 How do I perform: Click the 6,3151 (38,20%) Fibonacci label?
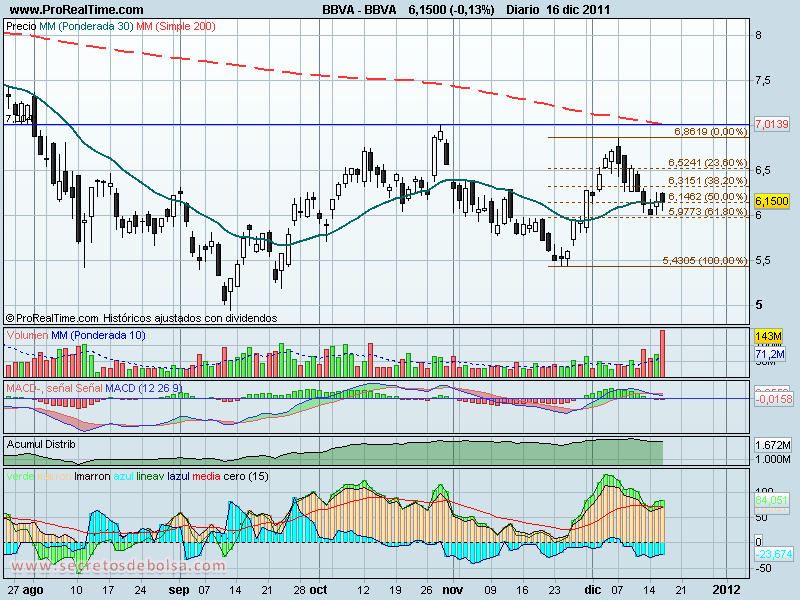coord(708,181)
